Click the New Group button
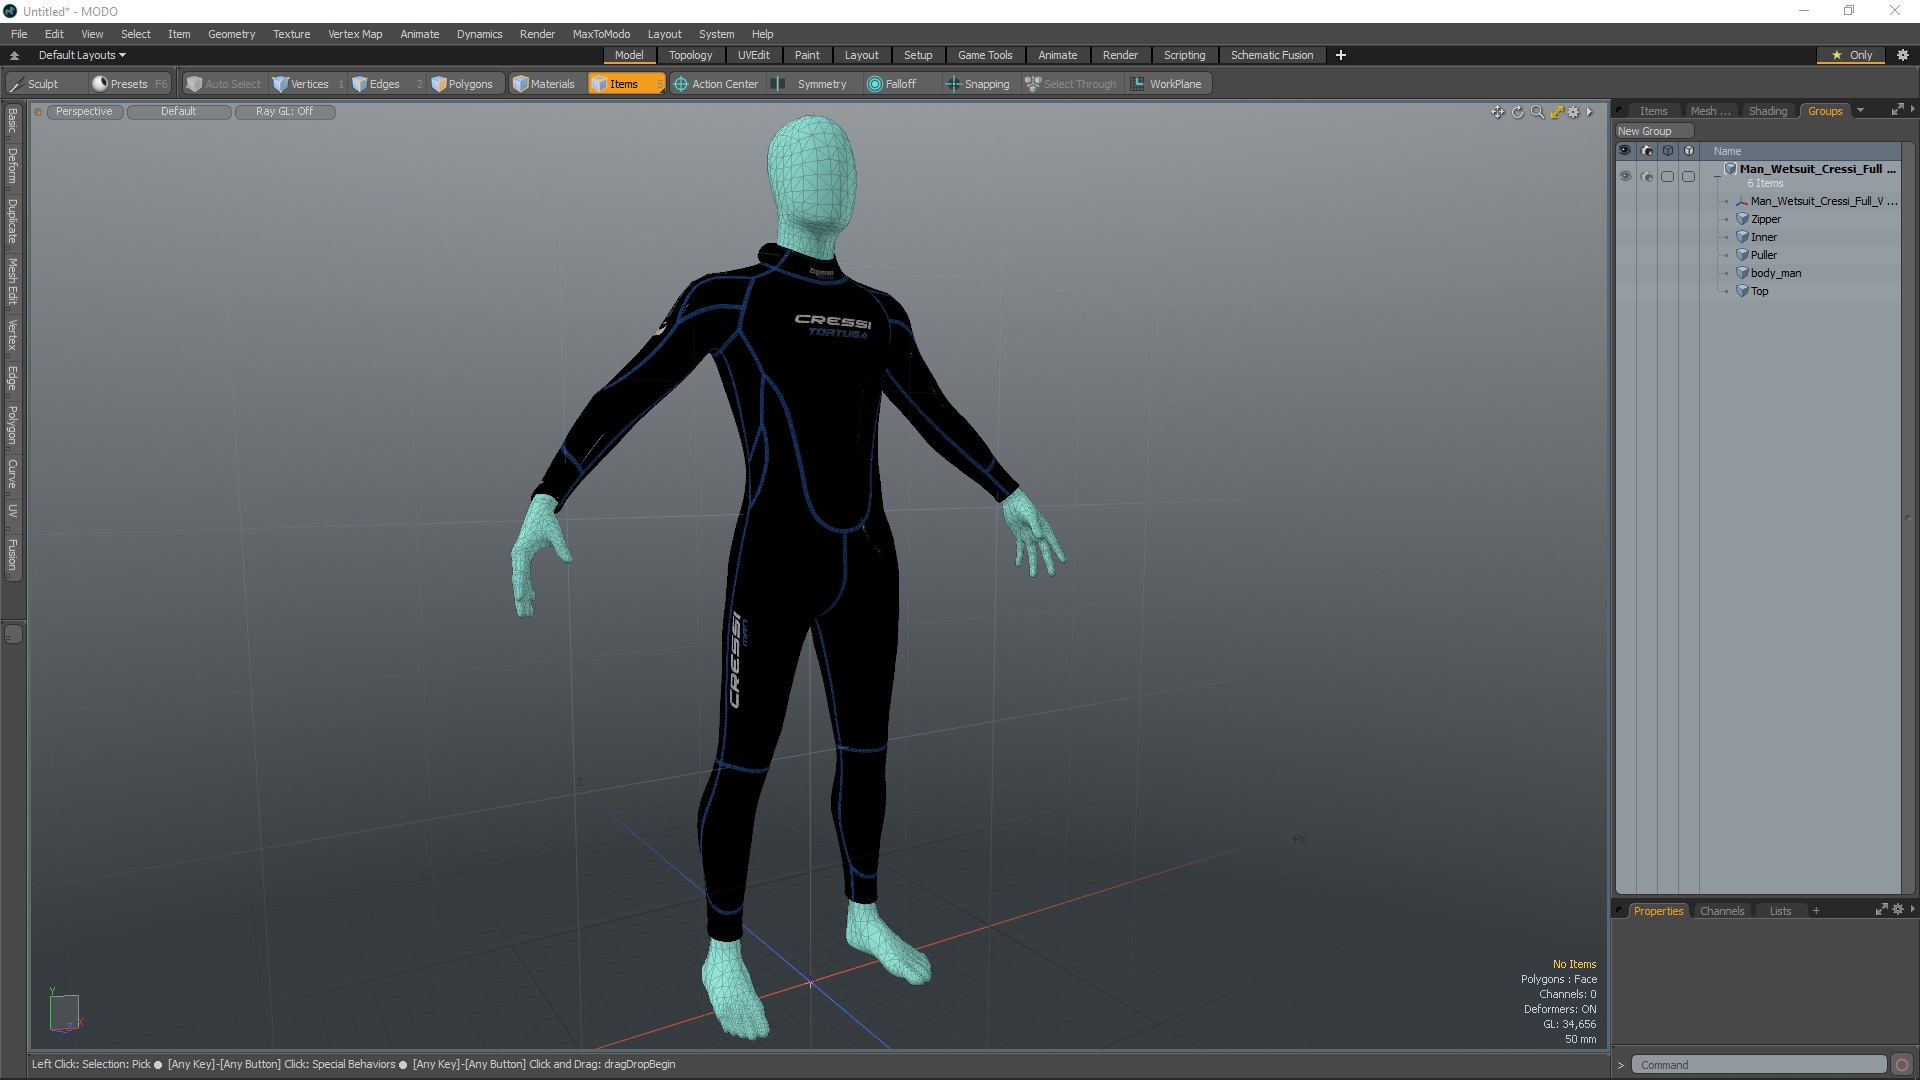This screenshot has width=1920, height=1080. click(x=1653, y=131)
